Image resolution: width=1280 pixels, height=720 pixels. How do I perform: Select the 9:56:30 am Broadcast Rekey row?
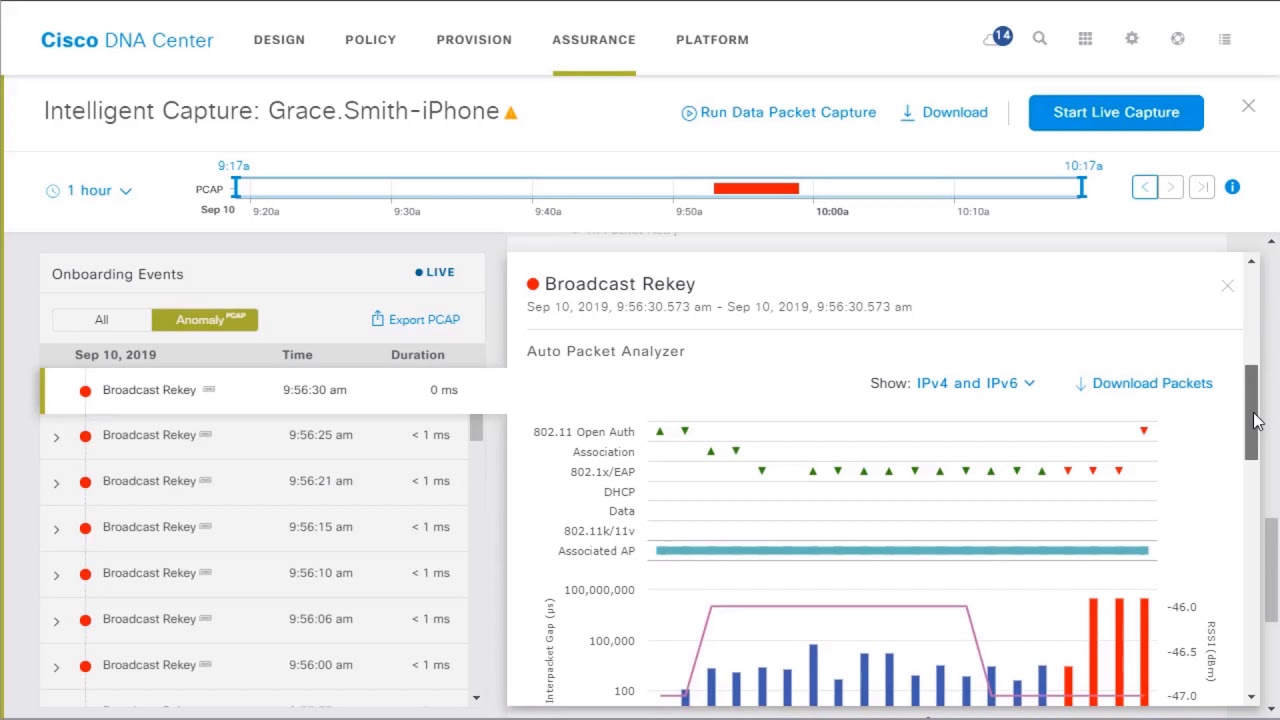[x=273, y=390]
